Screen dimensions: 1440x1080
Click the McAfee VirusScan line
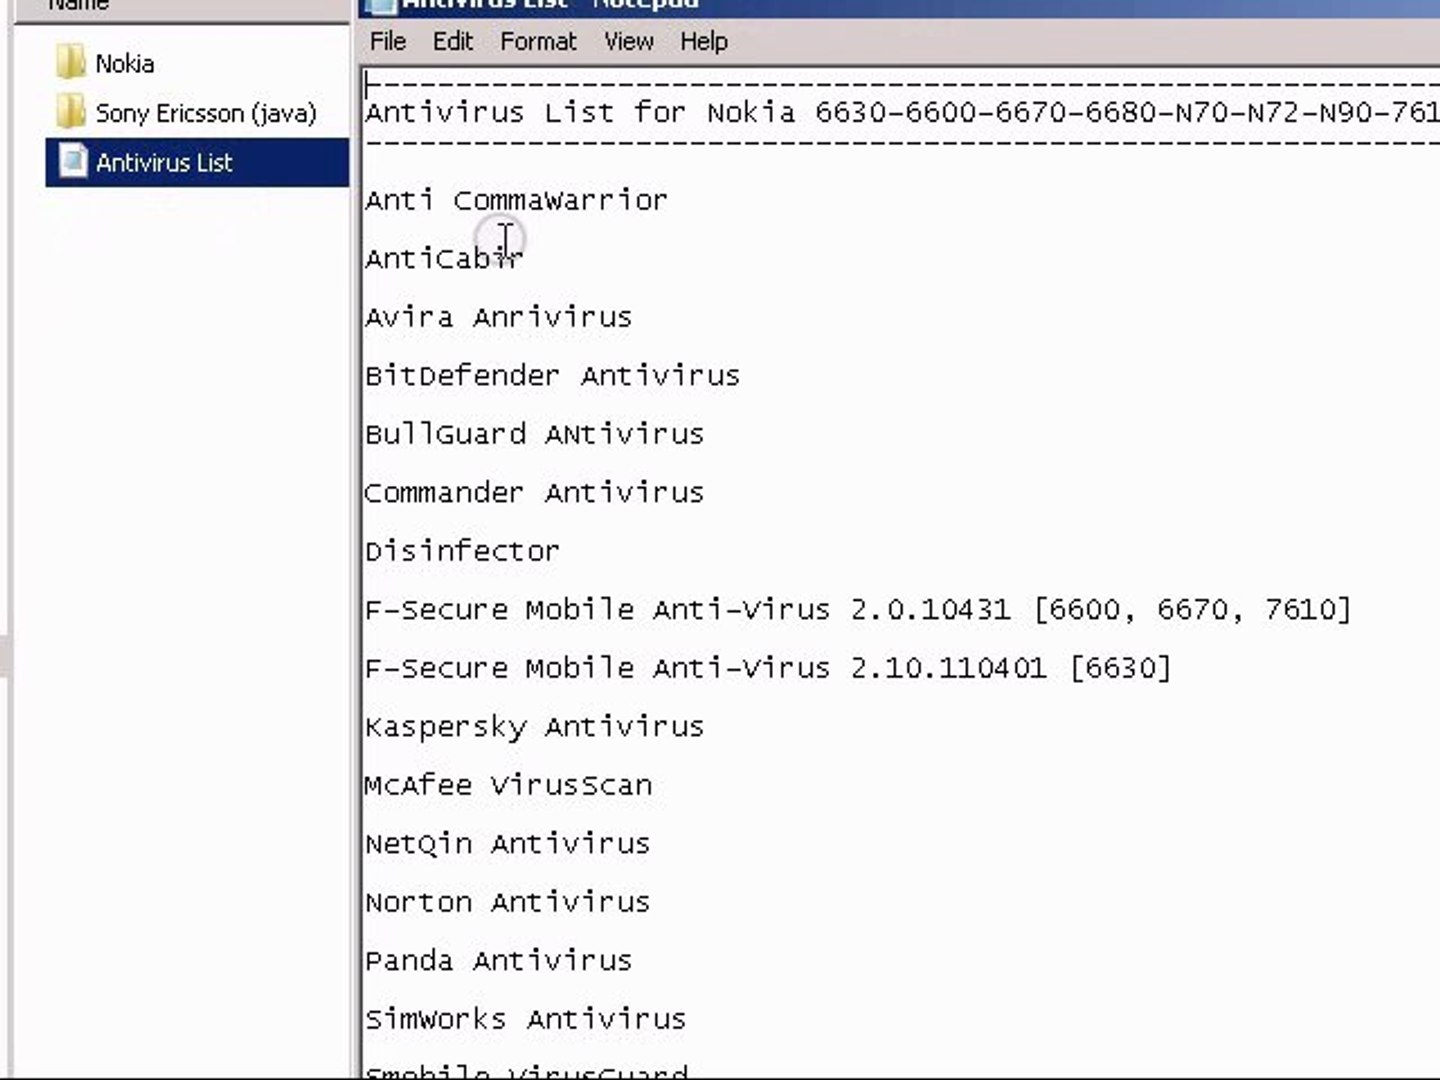[x=508, y=785]
